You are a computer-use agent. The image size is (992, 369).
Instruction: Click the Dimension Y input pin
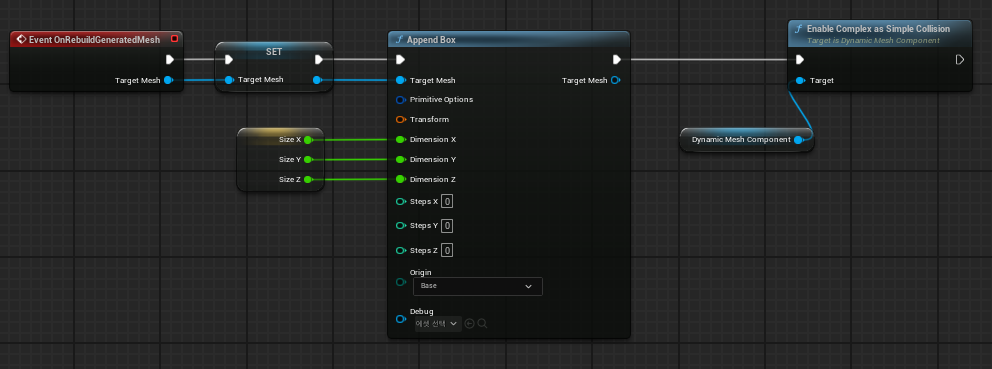click(400, 159)
